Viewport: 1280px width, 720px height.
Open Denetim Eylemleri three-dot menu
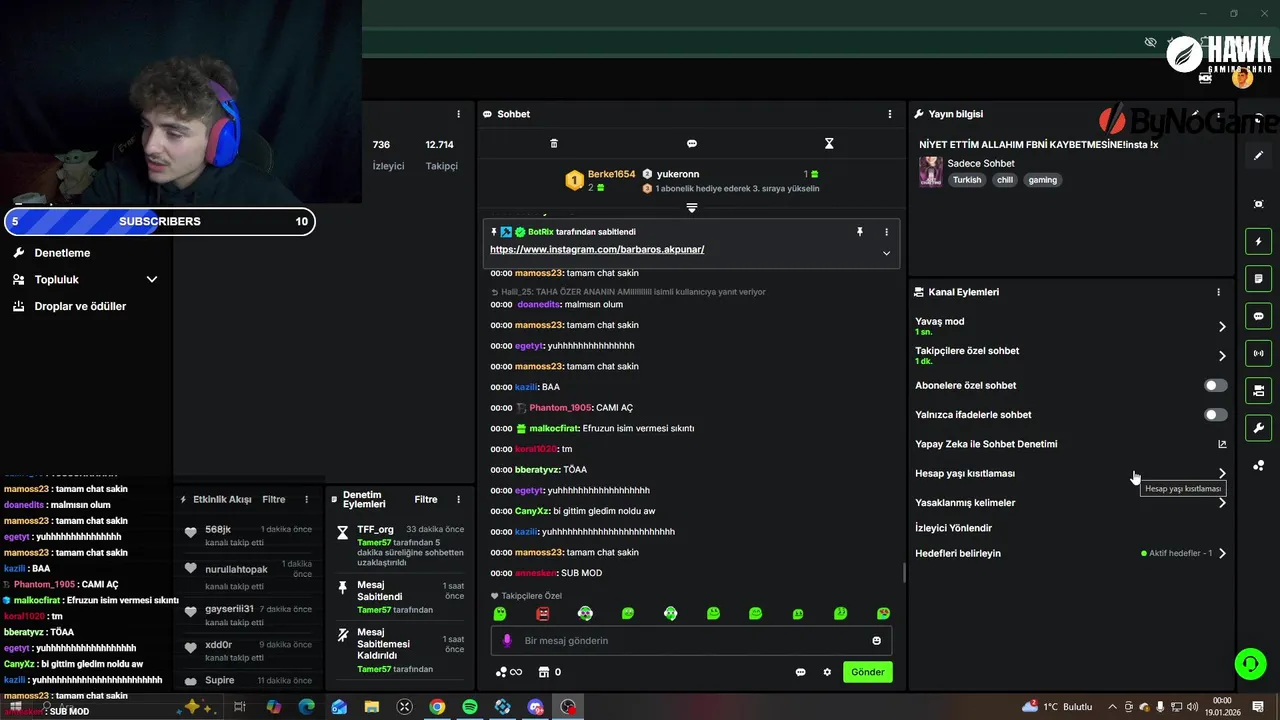(x=459, y=499)
